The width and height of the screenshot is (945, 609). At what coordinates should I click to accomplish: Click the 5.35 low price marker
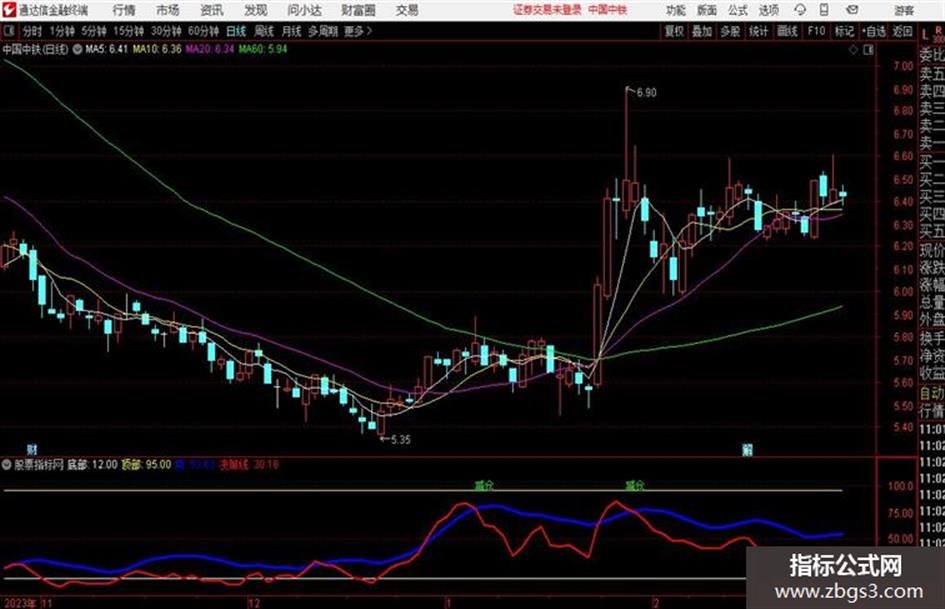[401, 440]
